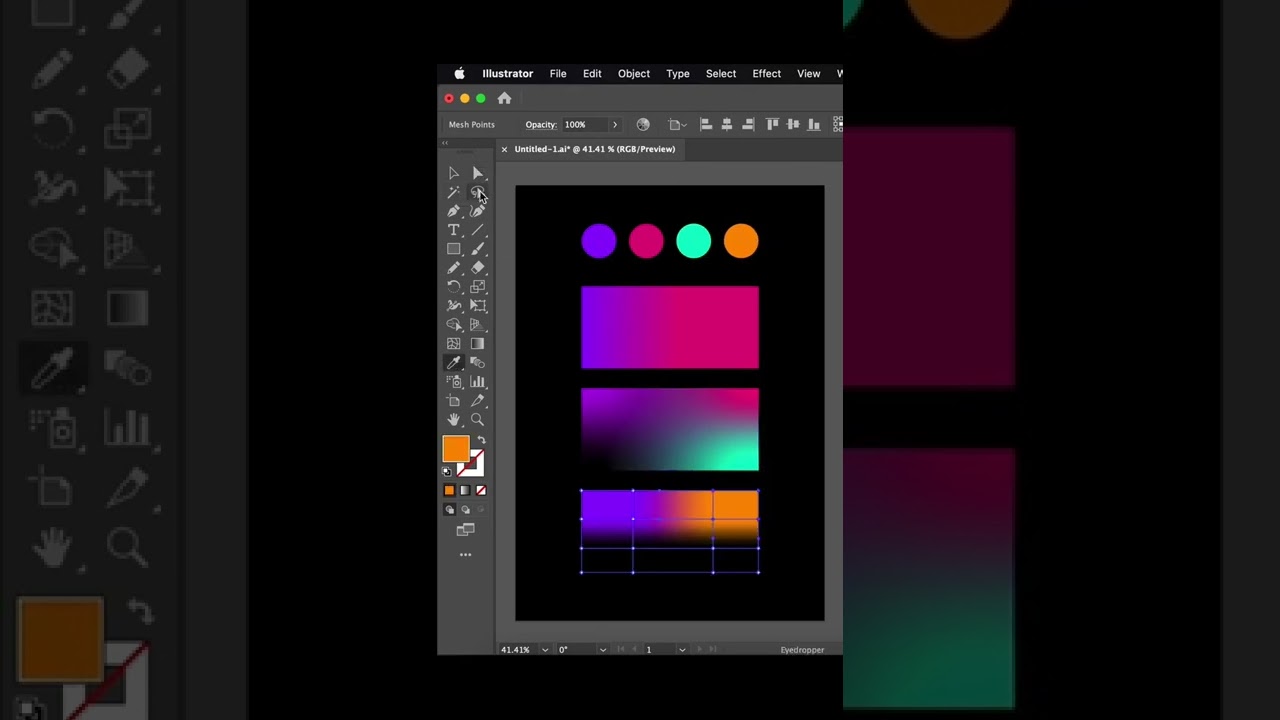Click Horizontal Align Right icon
The width and height of the screenshot is (1280, 720).
click(x=747, y=125)
